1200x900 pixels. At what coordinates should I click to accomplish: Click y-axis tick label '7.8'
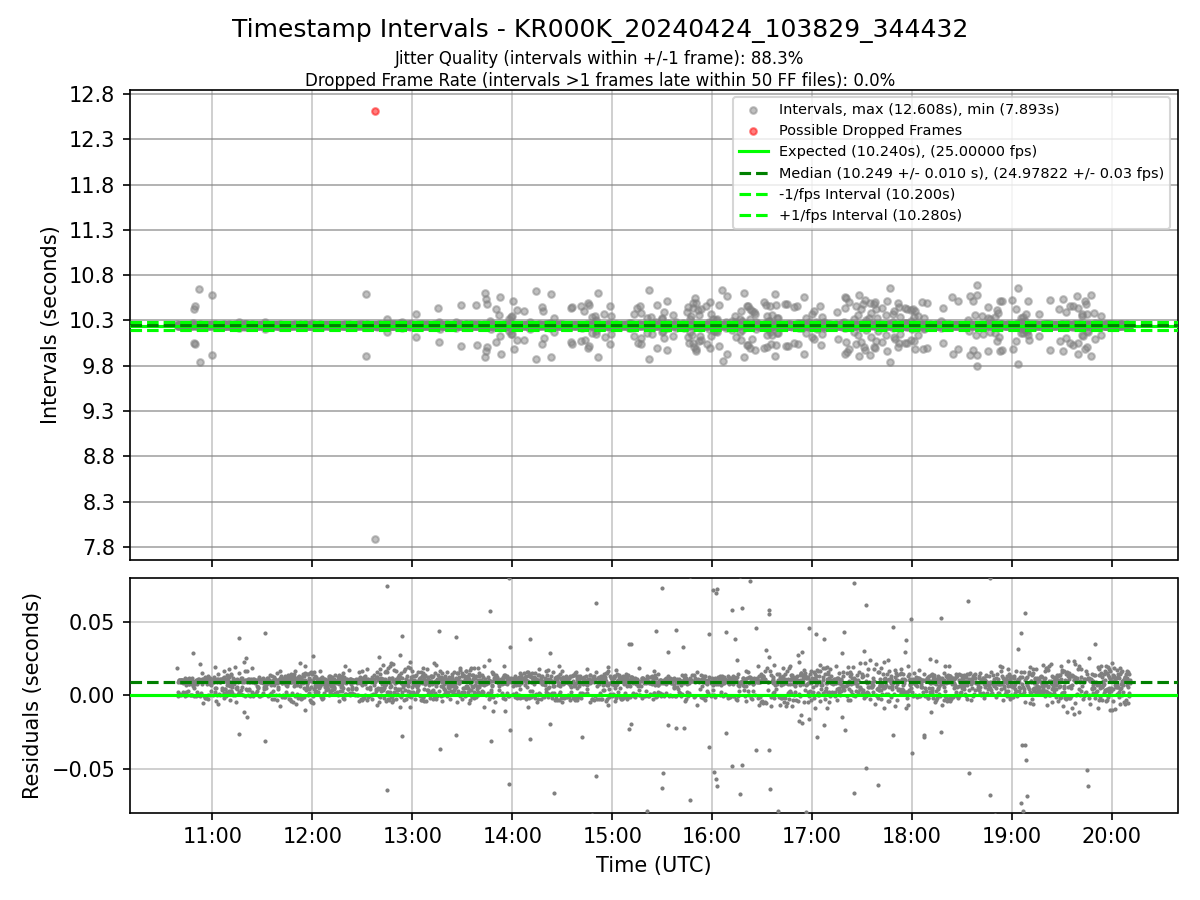(x=99, y=547)
